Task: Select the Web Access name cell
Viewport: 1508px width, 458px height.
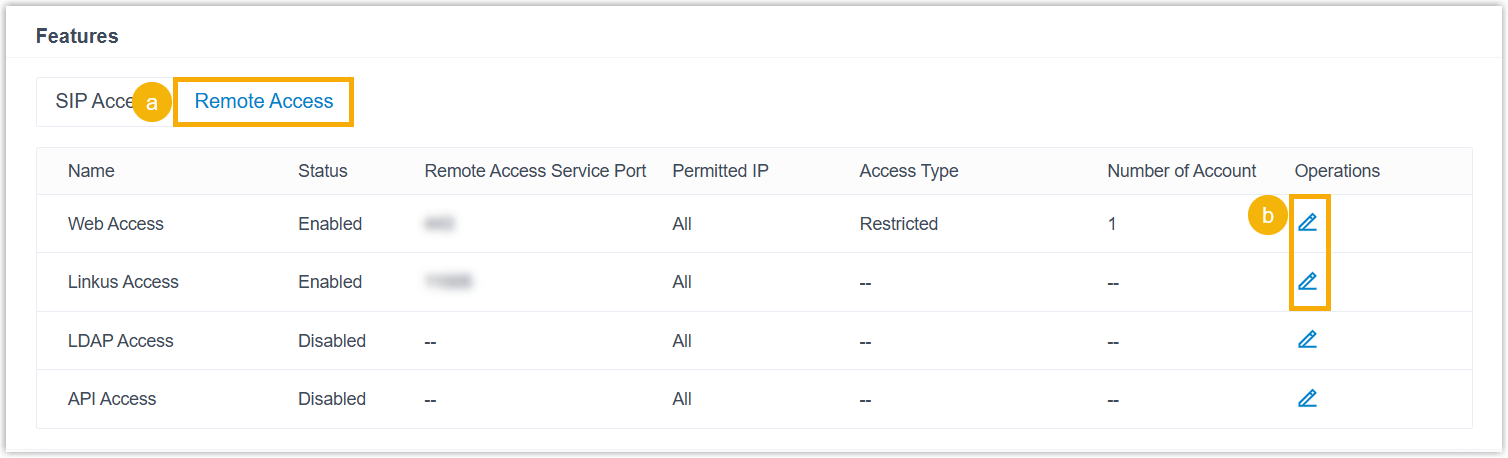Action: coord(116,224)
